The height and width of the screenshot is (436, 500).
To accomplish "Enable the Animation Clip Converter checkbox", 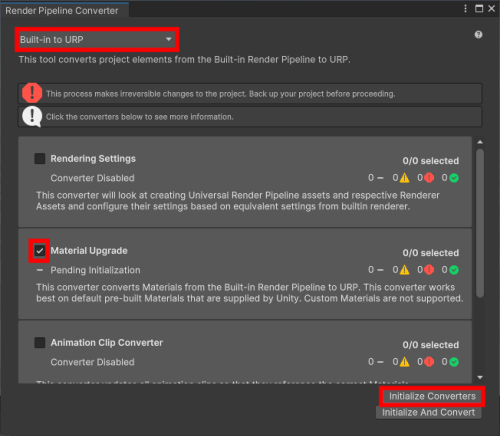I will coord(40,343).
